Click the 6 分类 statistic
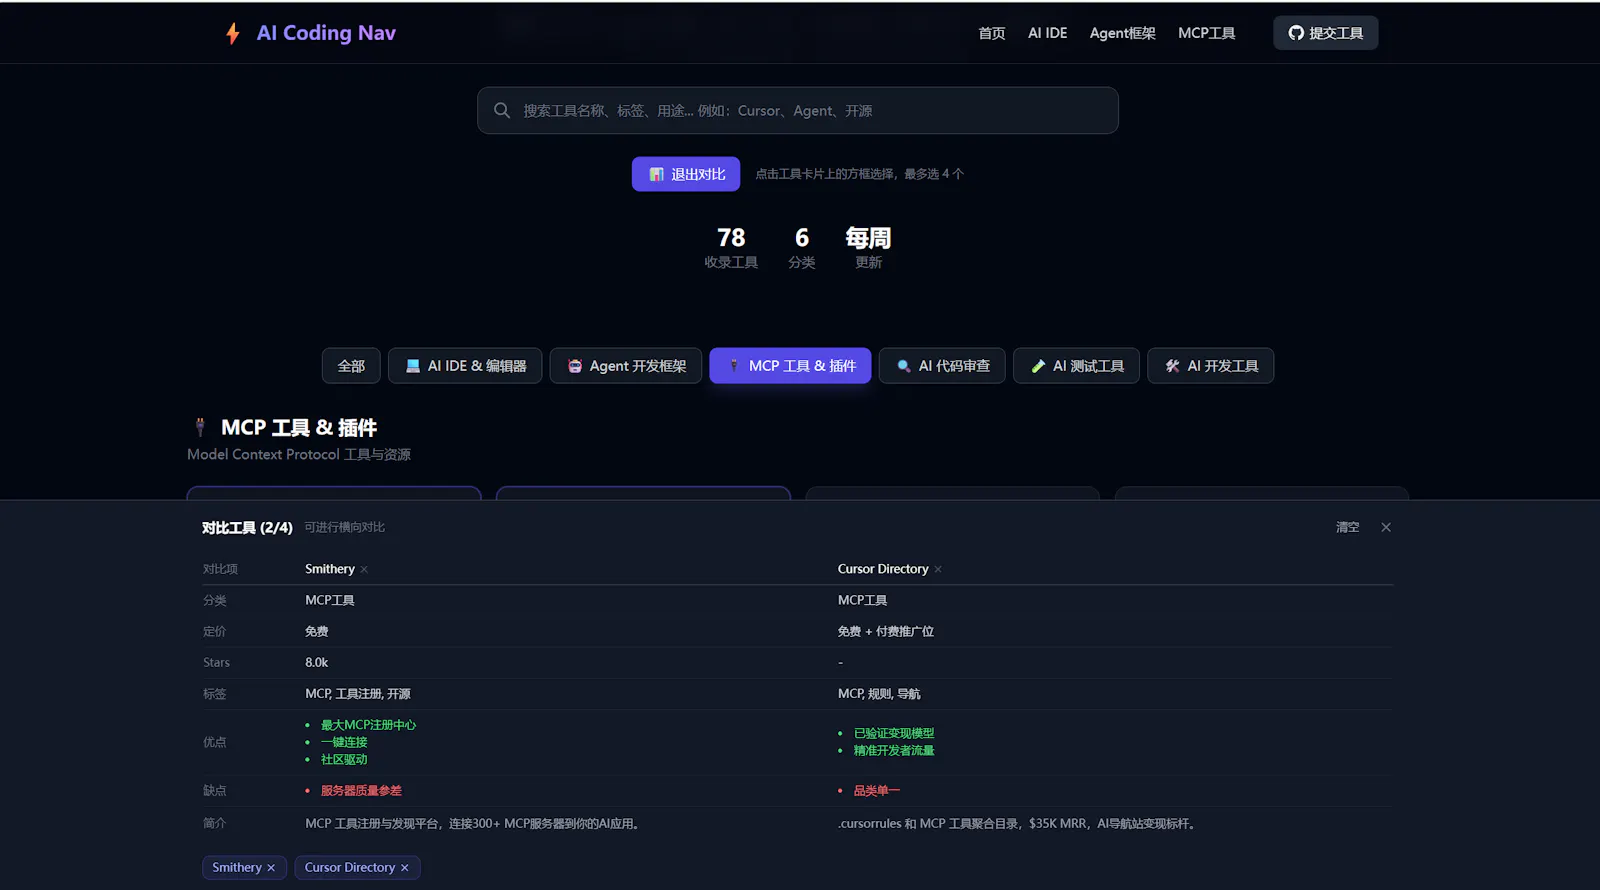The image size is (1600, 890). (x=802, y=247)
